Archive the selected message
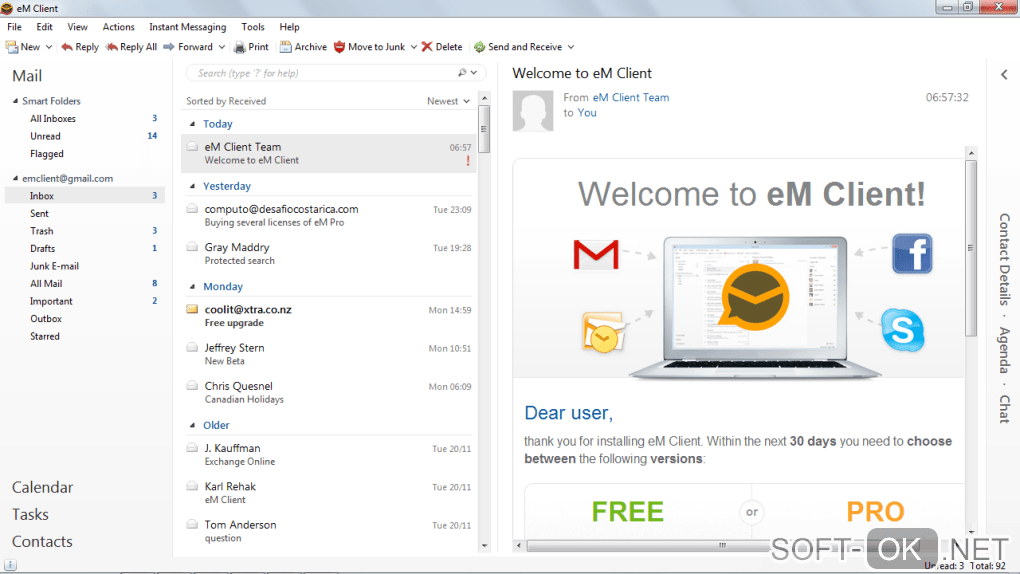 click(x=303, y=47)
